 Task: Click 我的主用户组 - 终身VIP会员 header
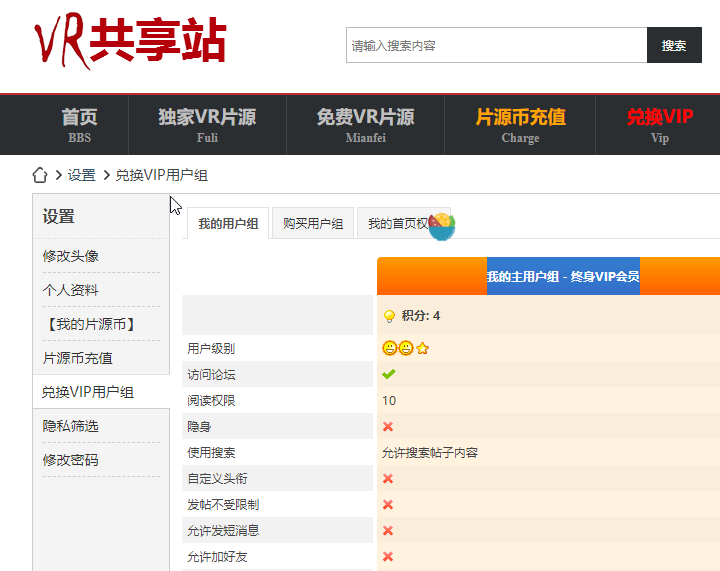[x=563, y=276]
